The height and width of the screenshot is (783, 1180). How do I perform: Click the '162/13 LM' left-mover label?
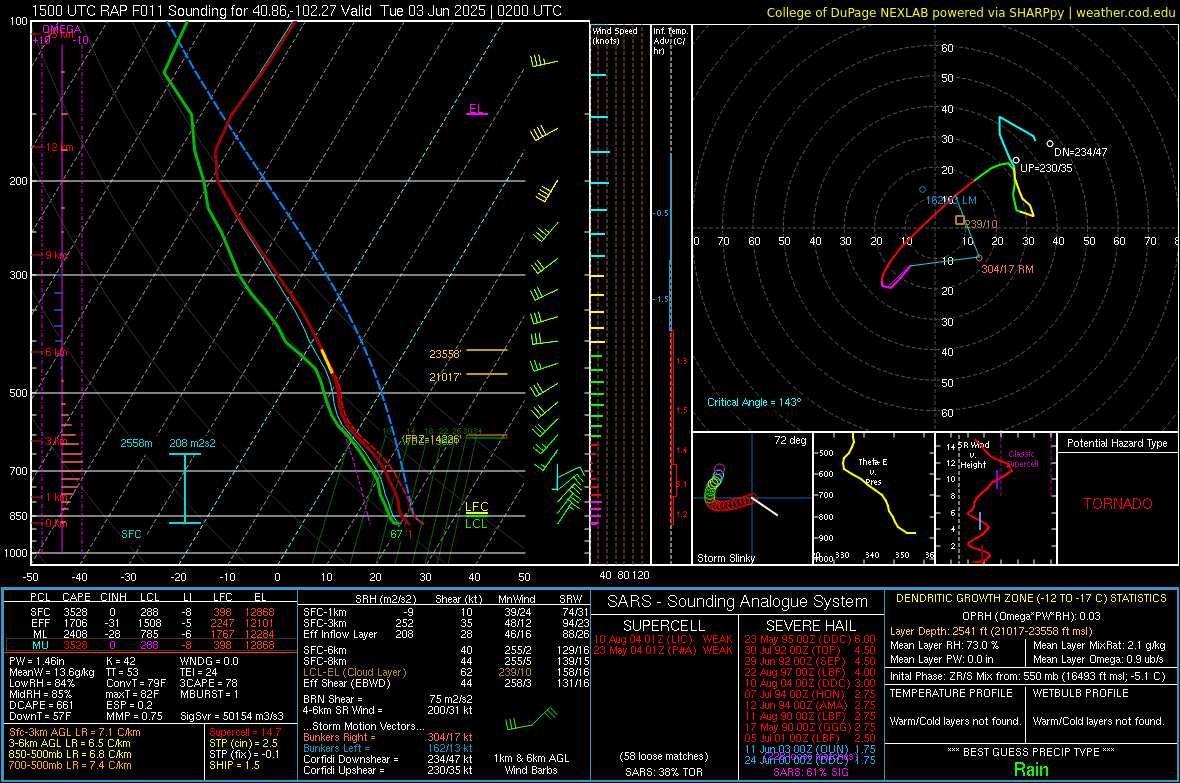point(951,200)
